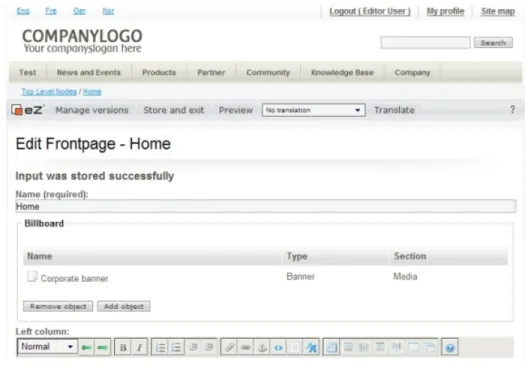Click the Home breadcrumb link
This screenshot has height=369, width=525.
[x=92, y=92]
